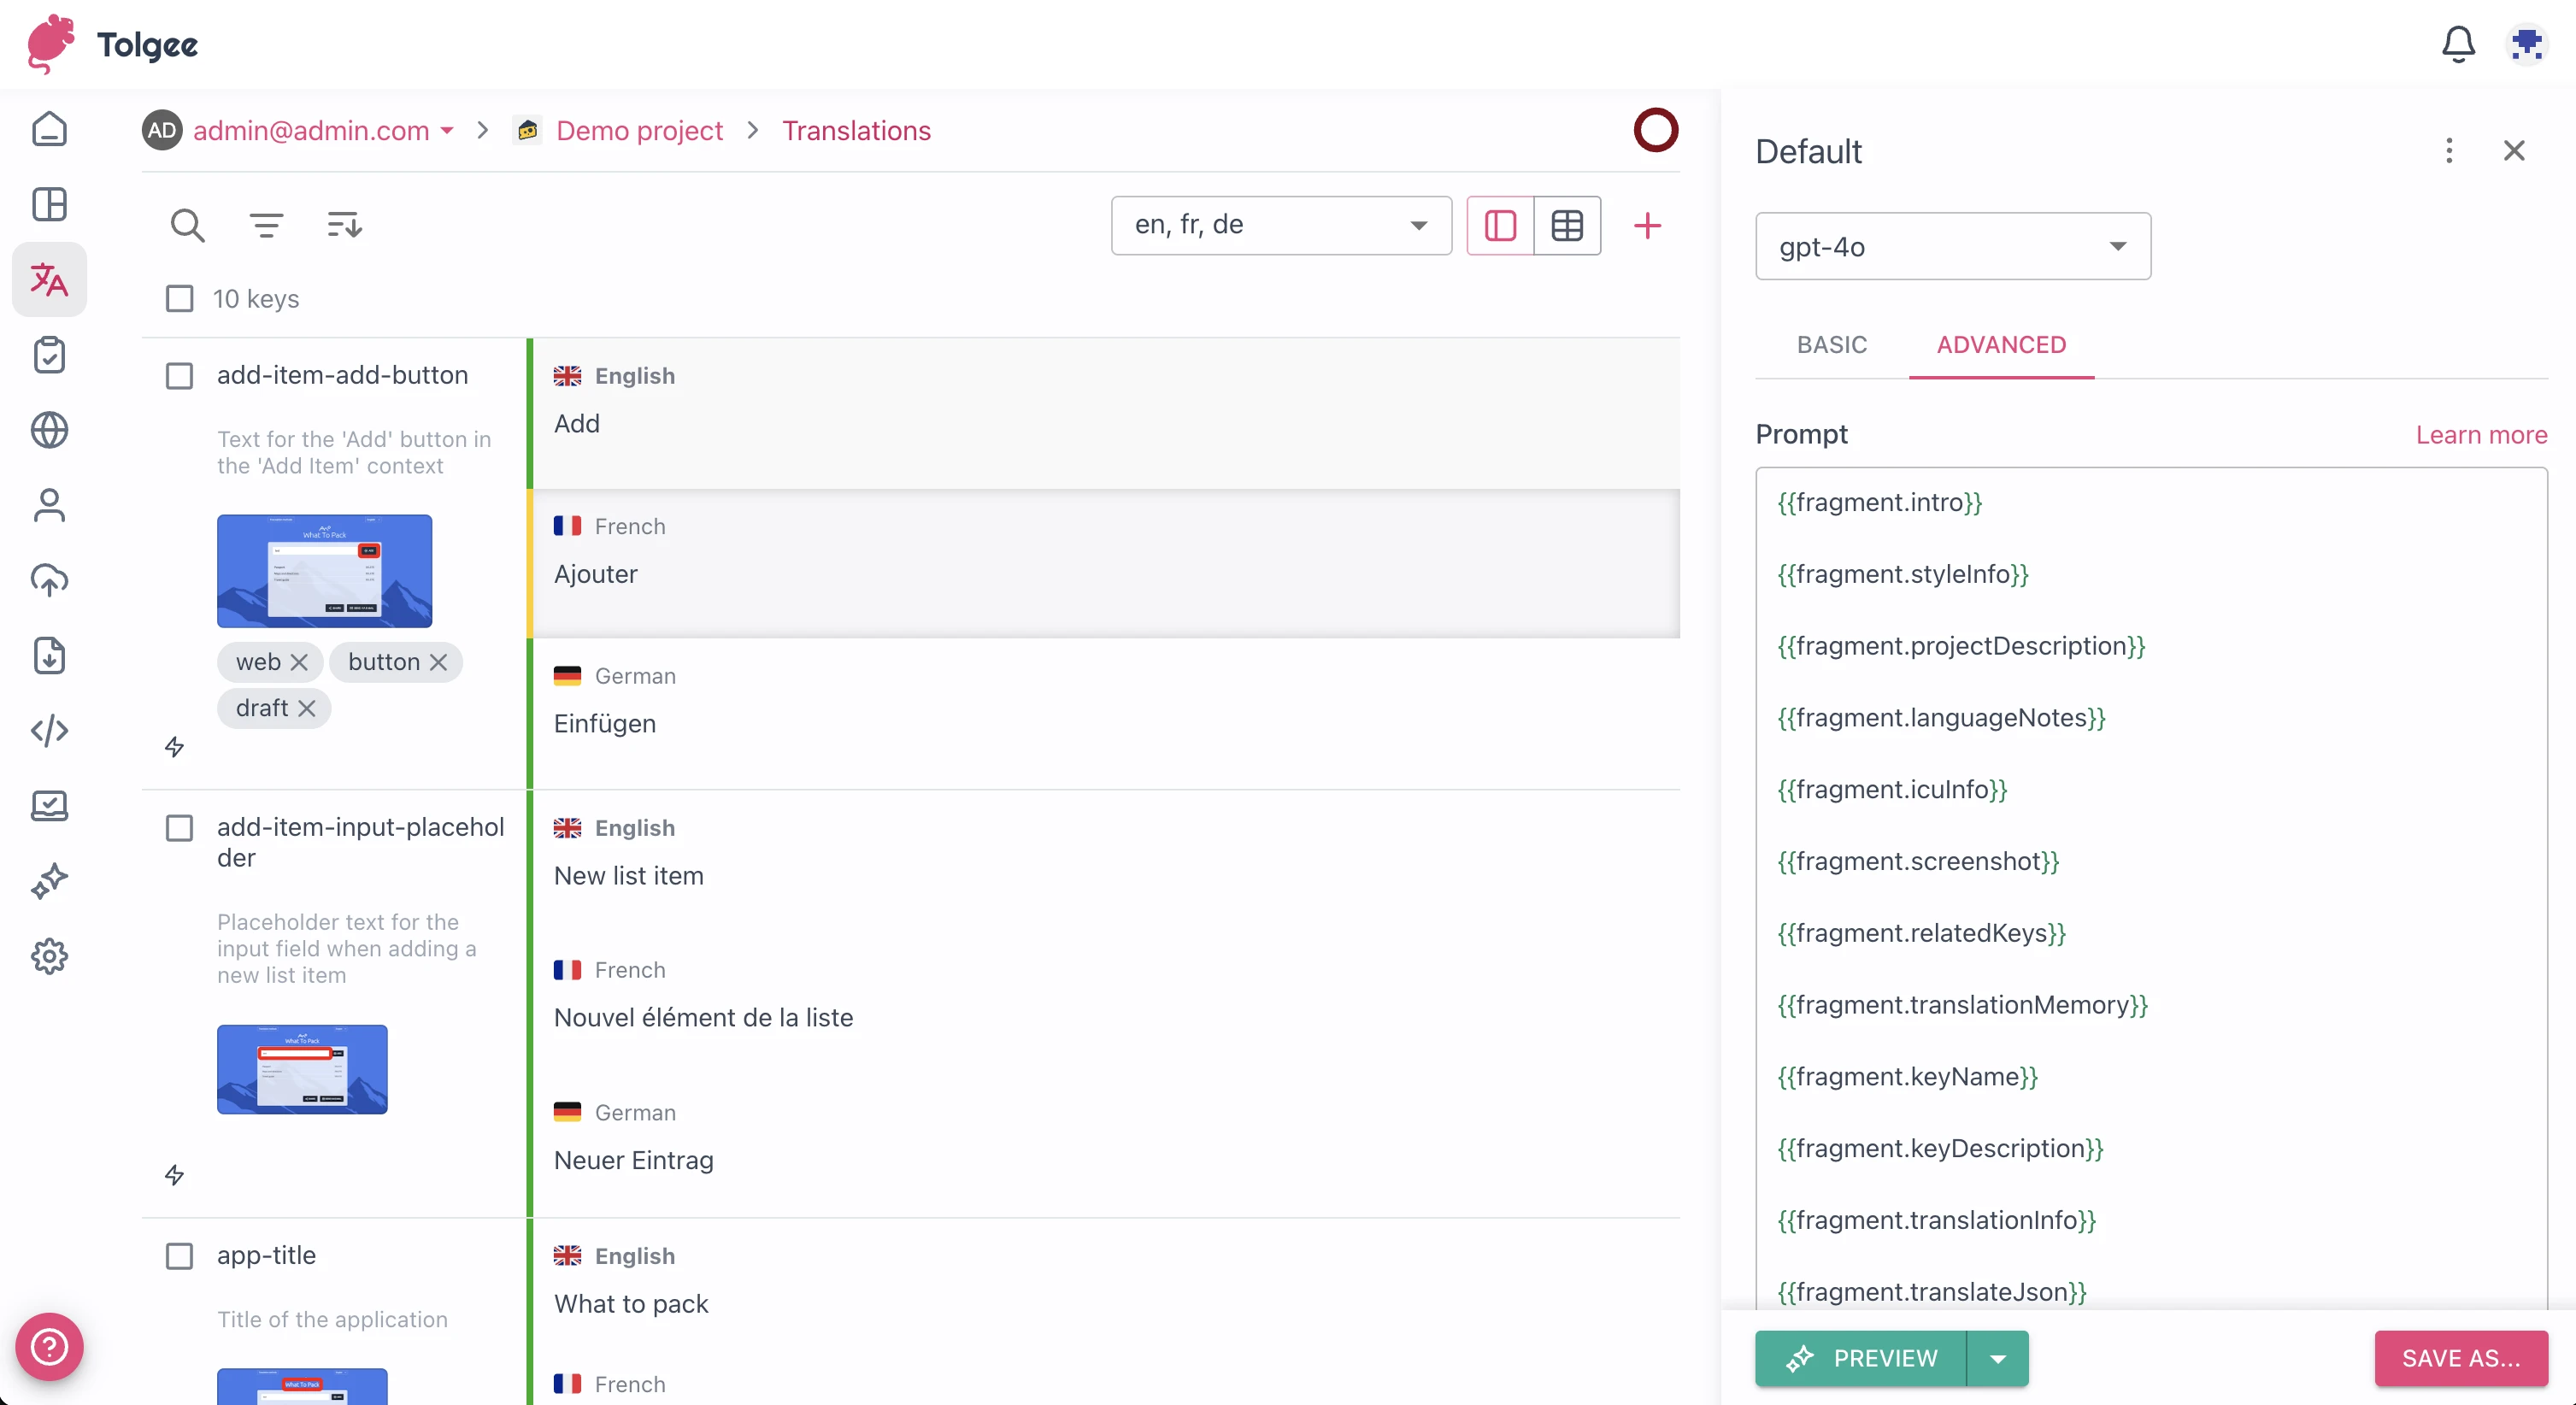Open the Members person icon in sidebar
The image size is (2576, 1405).
(x=49, y=505)
